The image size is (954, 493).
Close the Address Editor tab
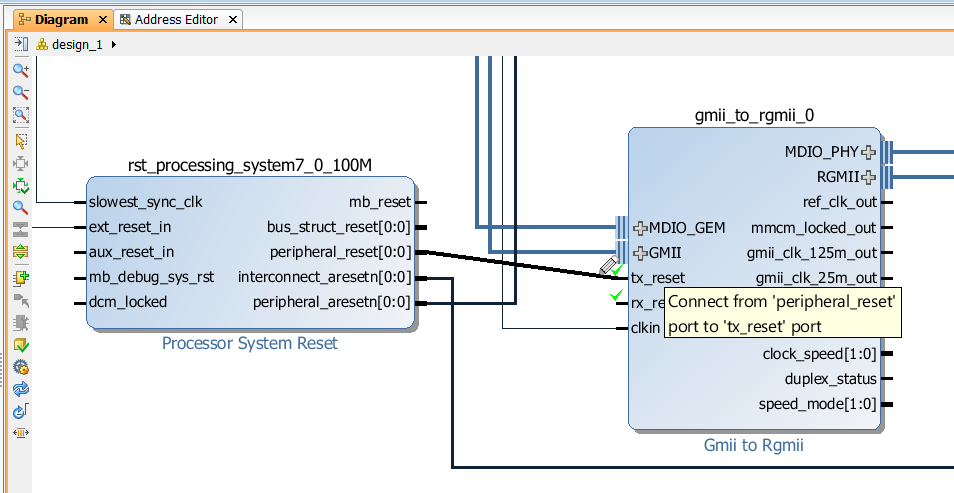(x=232, y=19)
